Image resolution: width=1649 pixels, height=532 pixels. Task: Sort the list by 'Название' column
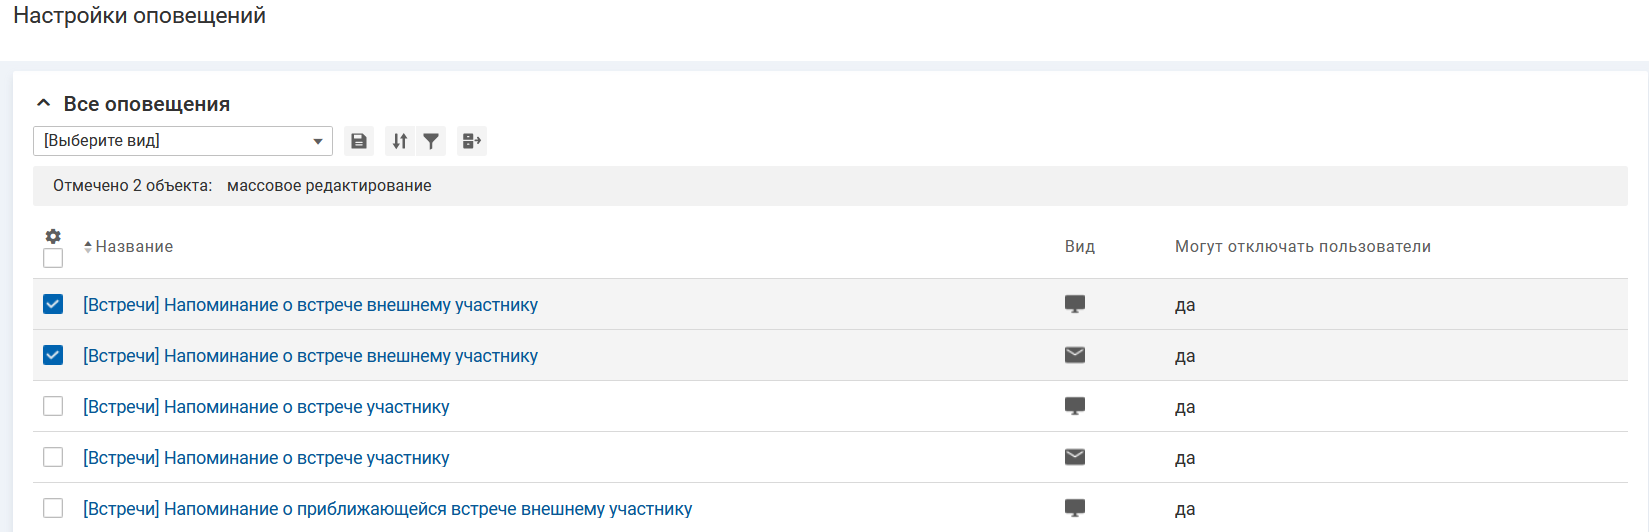point(133,247)
